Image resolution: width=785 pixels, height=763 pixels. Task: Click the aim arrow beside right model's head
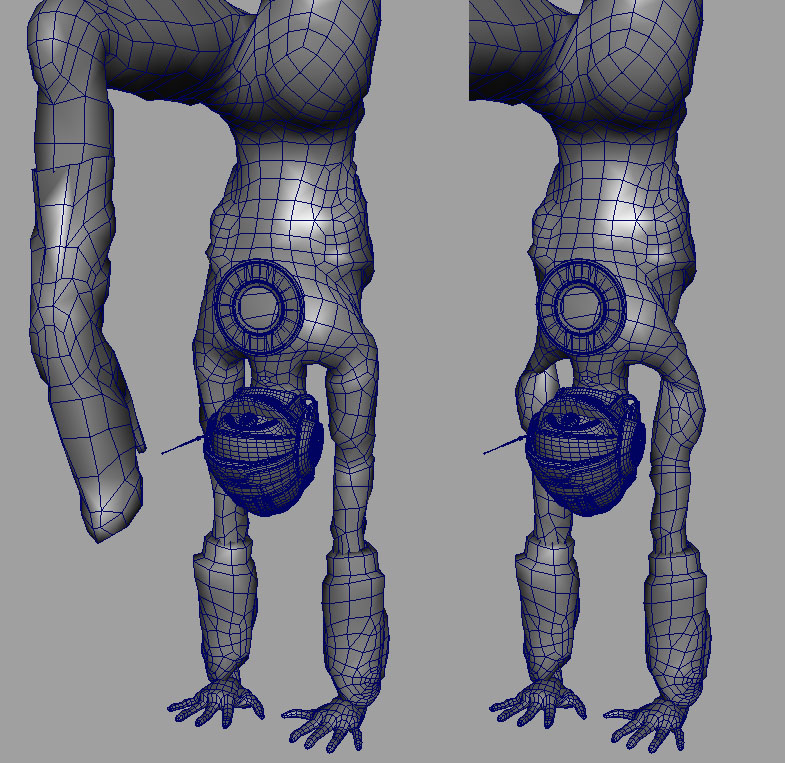tap(504, 445)
